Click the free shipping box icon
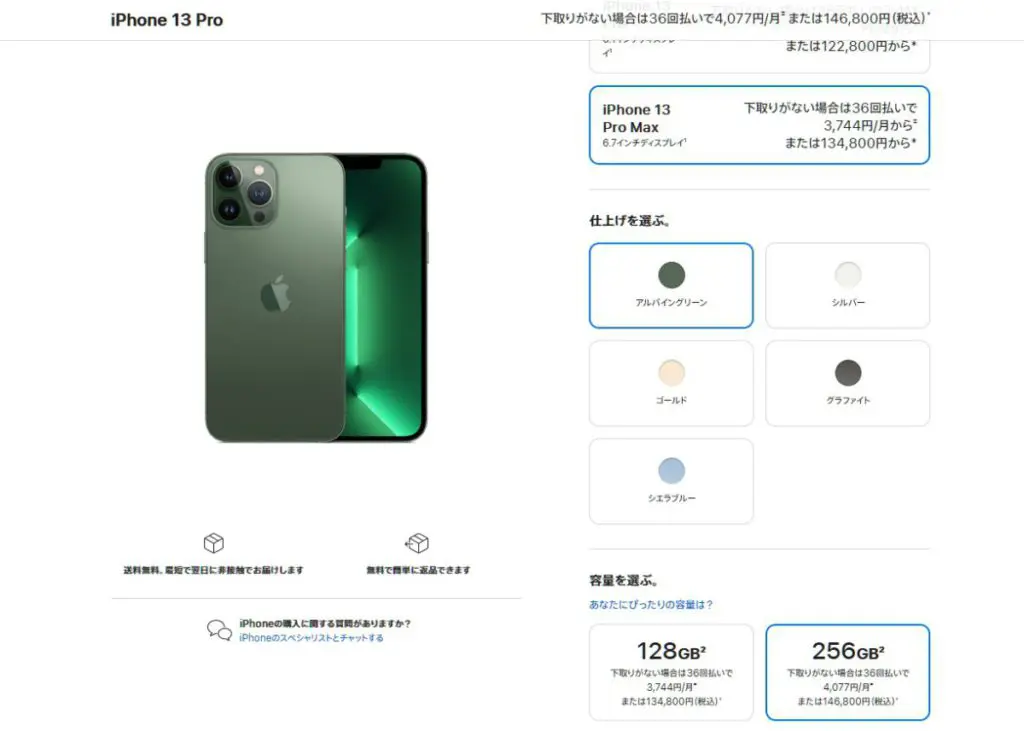The width and height of the screenshot is (1024, 731). [x=214, y=543]
